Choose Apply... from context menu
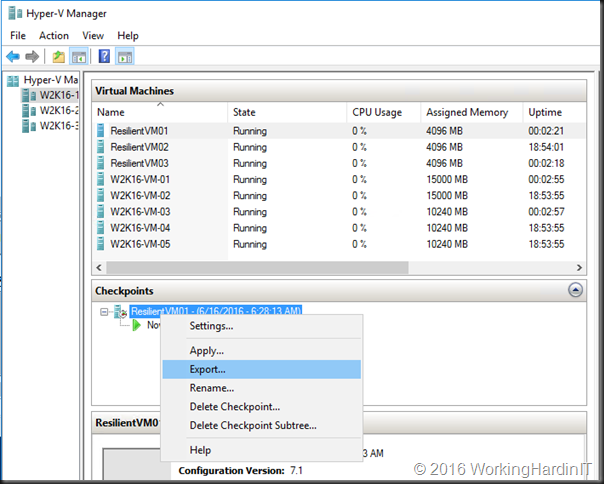Screen dimensions: 604x484 [x=262, y=351]
